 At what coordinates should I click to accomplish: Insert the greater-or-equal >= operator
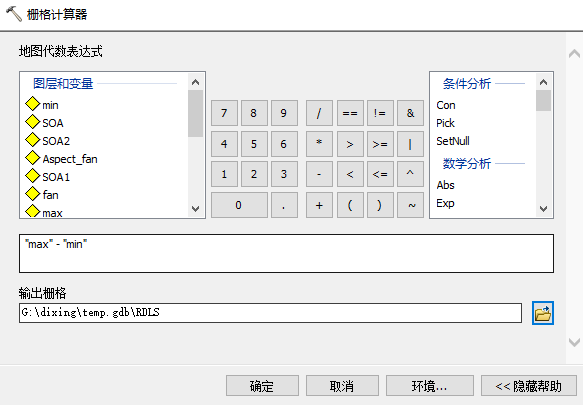[x=380, y=144]
